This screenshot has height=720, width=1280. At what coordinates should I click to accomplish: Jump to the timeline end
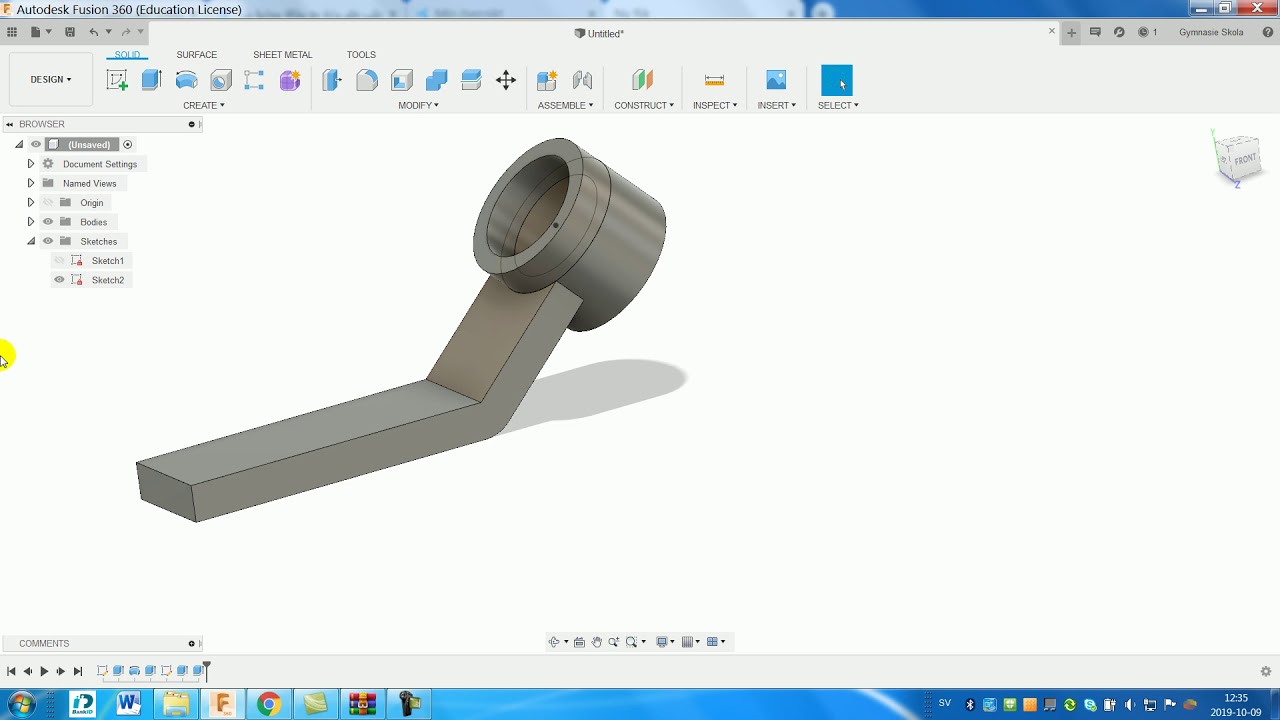click(78, 671)
